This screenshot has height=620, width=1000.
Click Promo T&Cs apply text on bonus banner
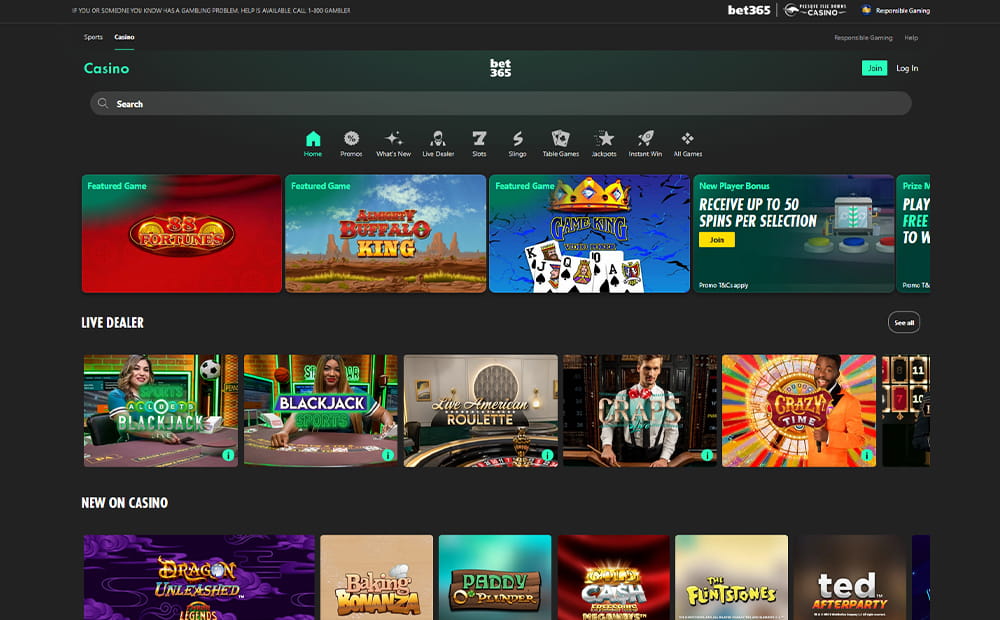[723, 285]
